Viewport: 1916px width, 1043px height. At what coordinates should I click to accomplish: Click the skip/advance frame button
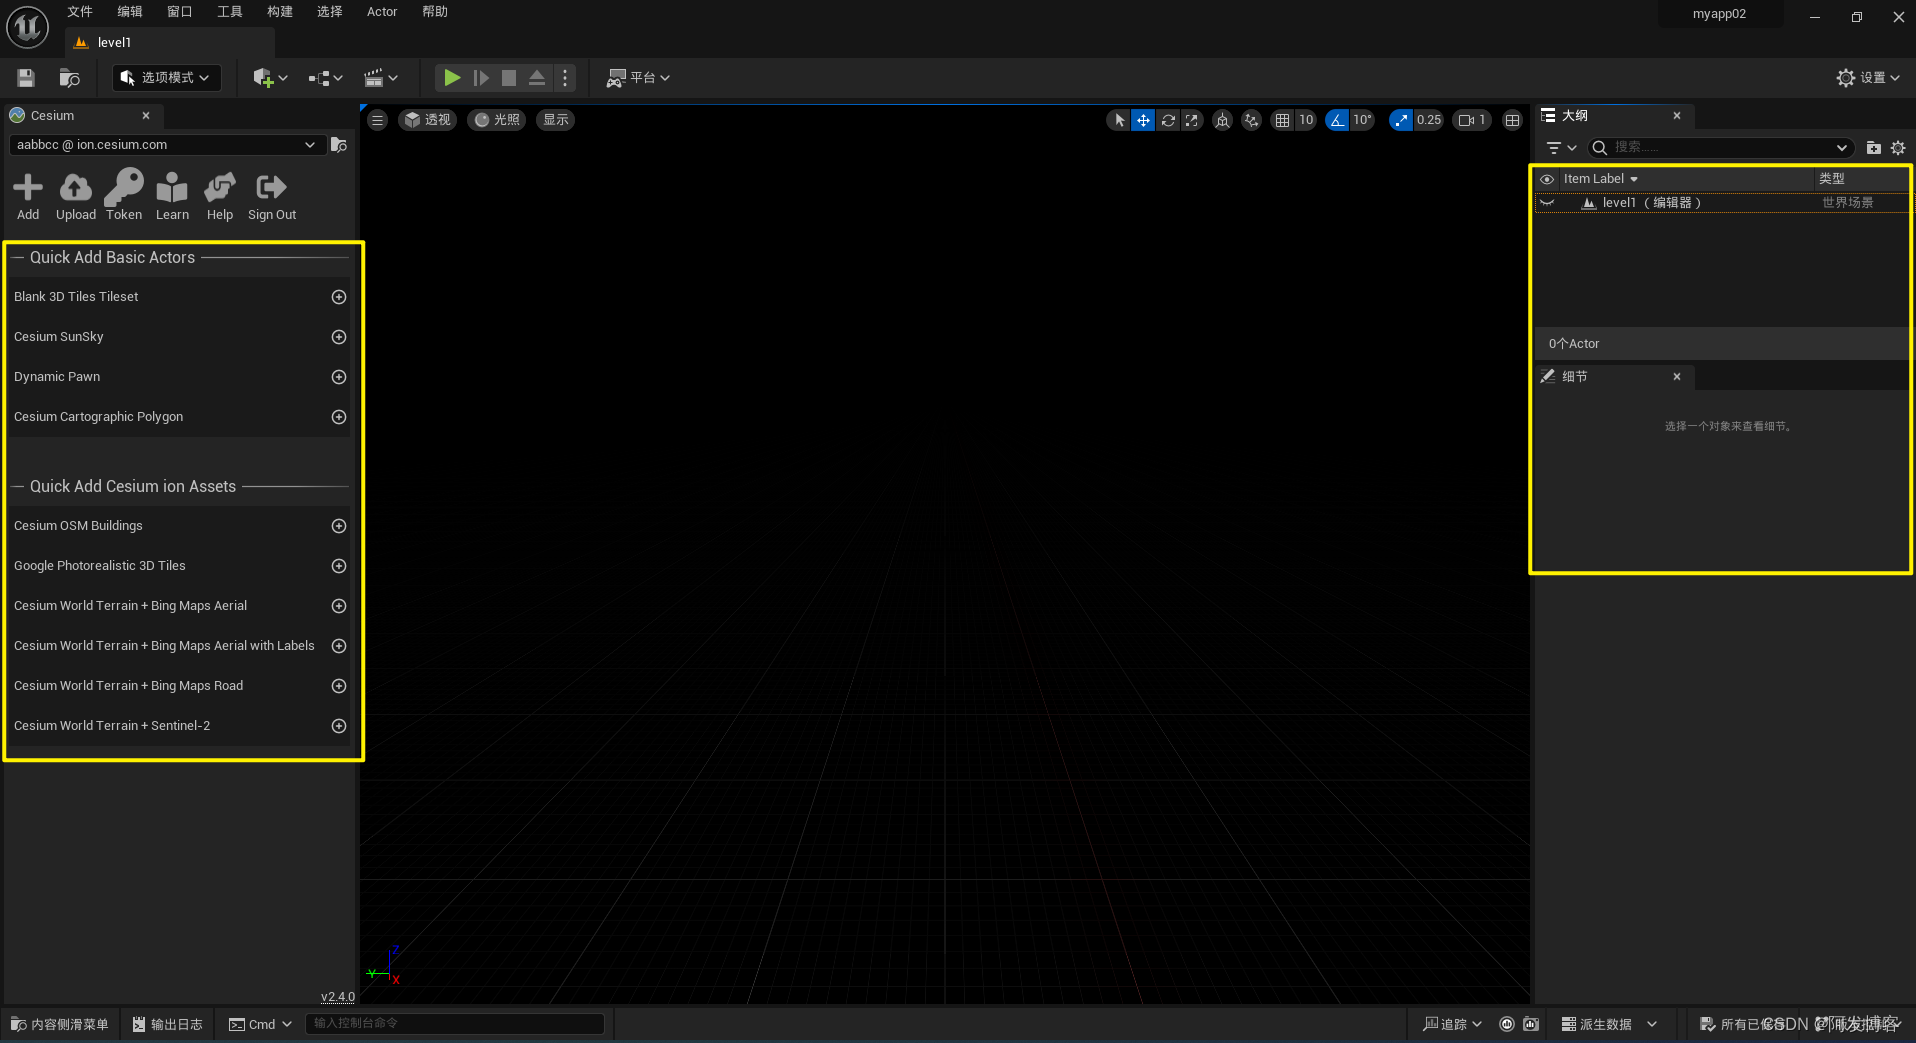pyautogui.click(x=481, y=78)
